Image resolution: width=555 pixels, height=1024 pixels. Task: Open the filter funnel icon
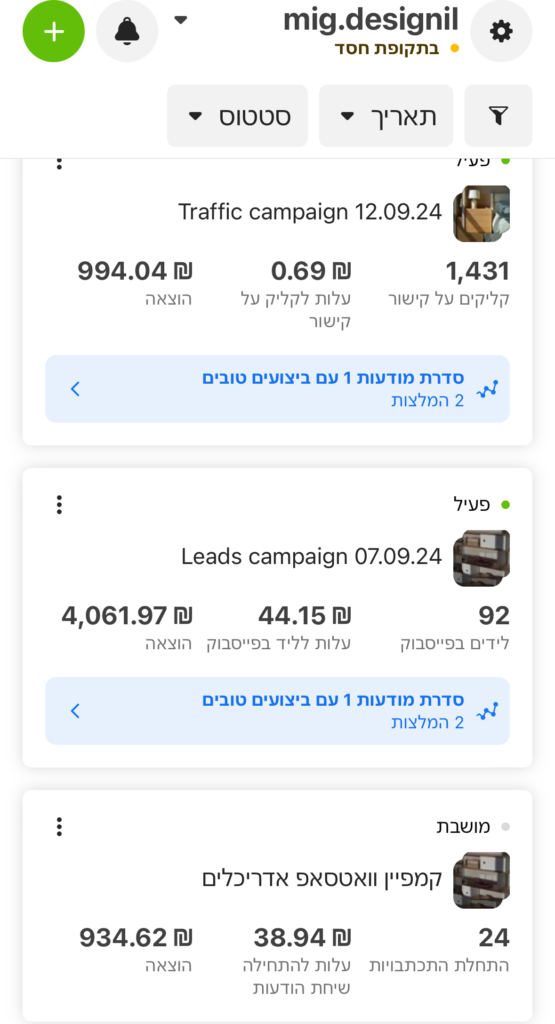[x=498, y=116]
